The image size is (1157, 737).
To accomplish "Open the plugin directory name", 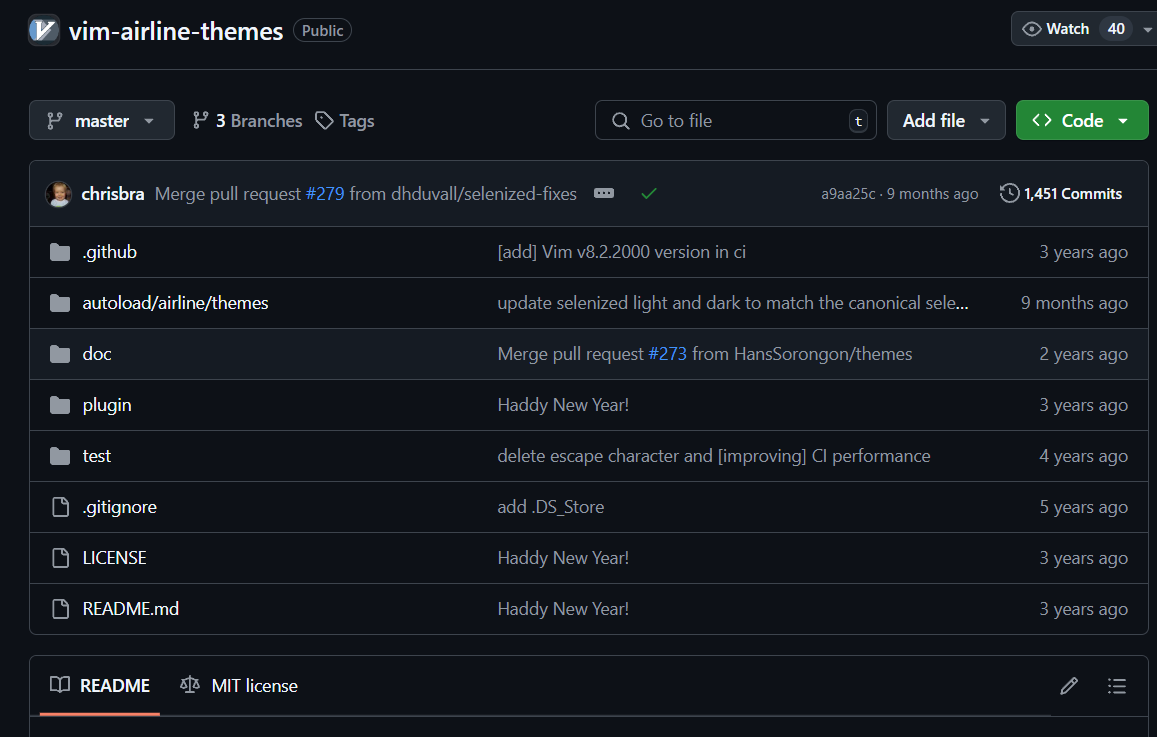I will point(107,405).
